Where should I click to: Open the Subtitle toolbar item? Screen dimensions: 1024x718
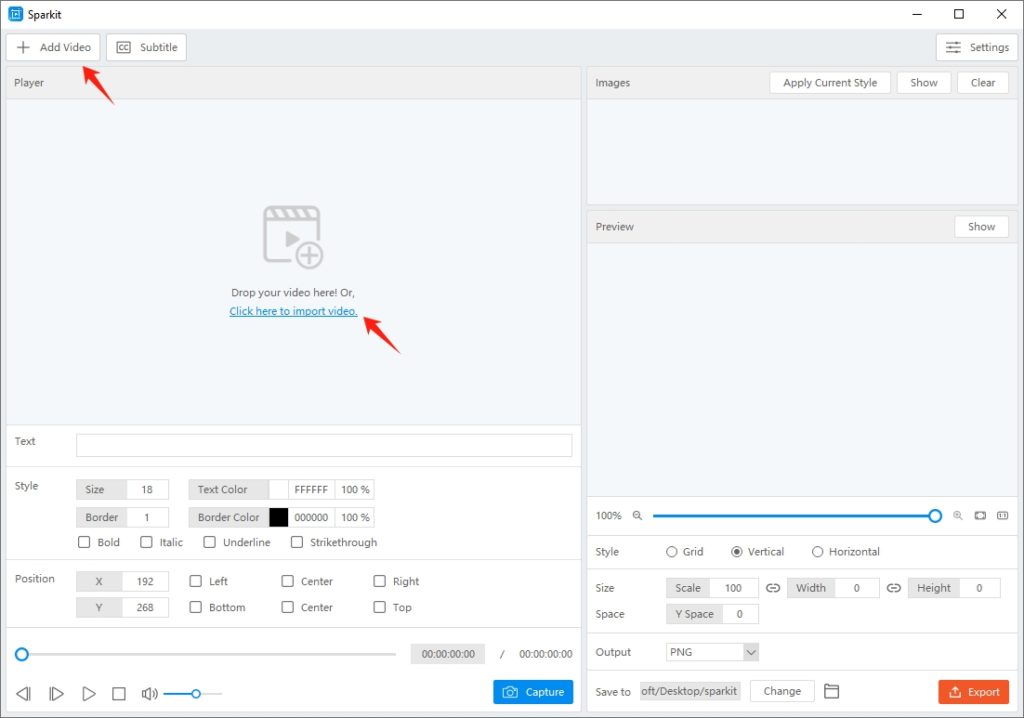146,47
